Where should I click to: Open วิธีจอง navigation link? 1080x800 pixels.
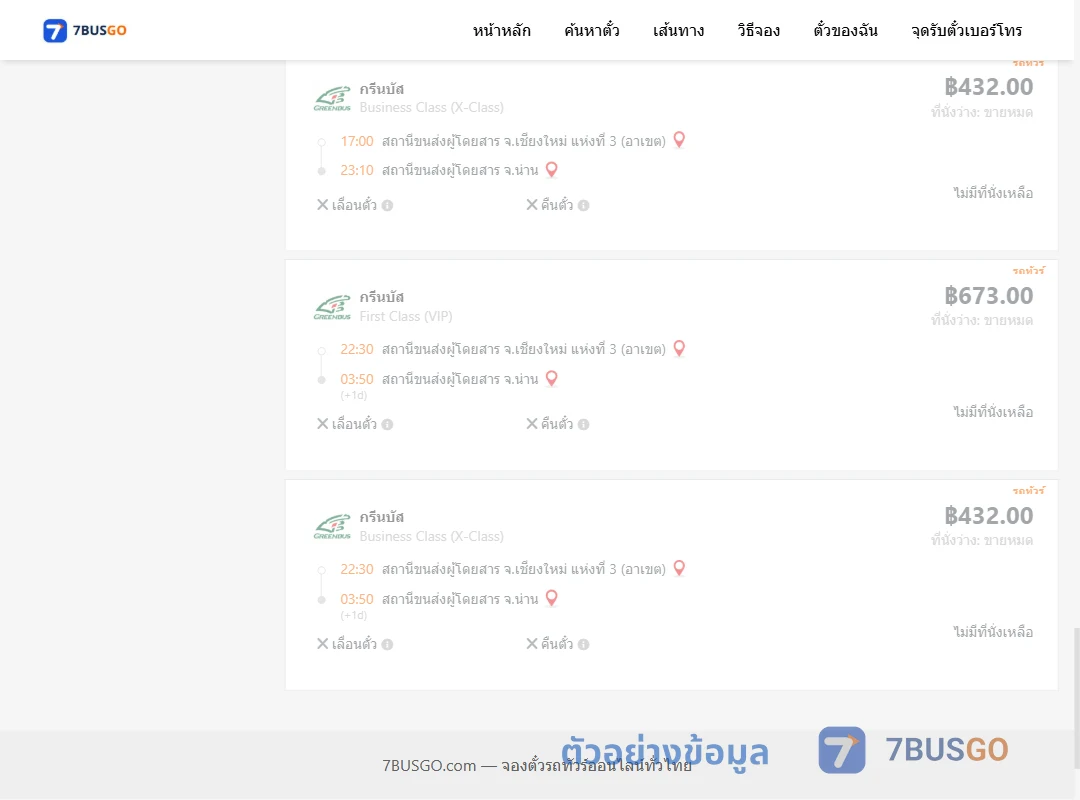758,30
